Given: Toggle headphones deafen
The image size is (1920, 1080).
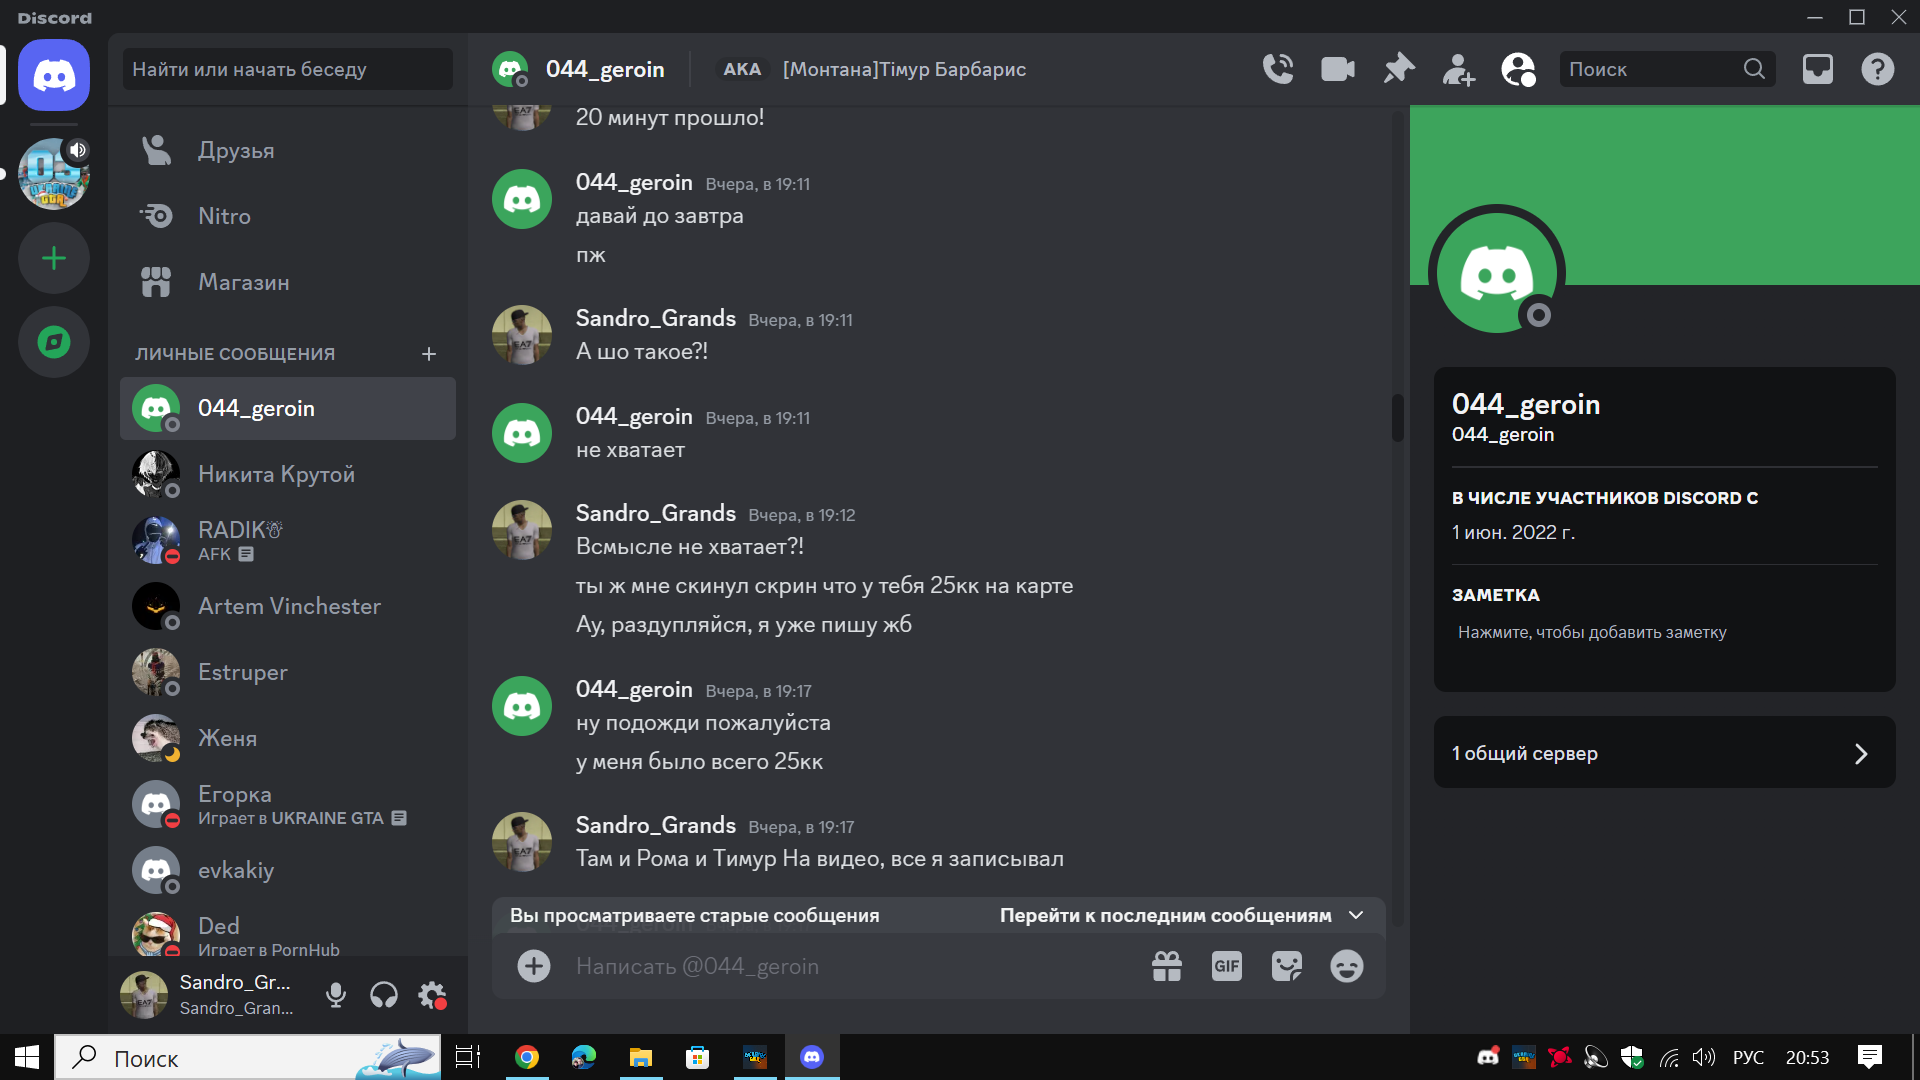Looking at the screenshot, I should tap(384, 995).
